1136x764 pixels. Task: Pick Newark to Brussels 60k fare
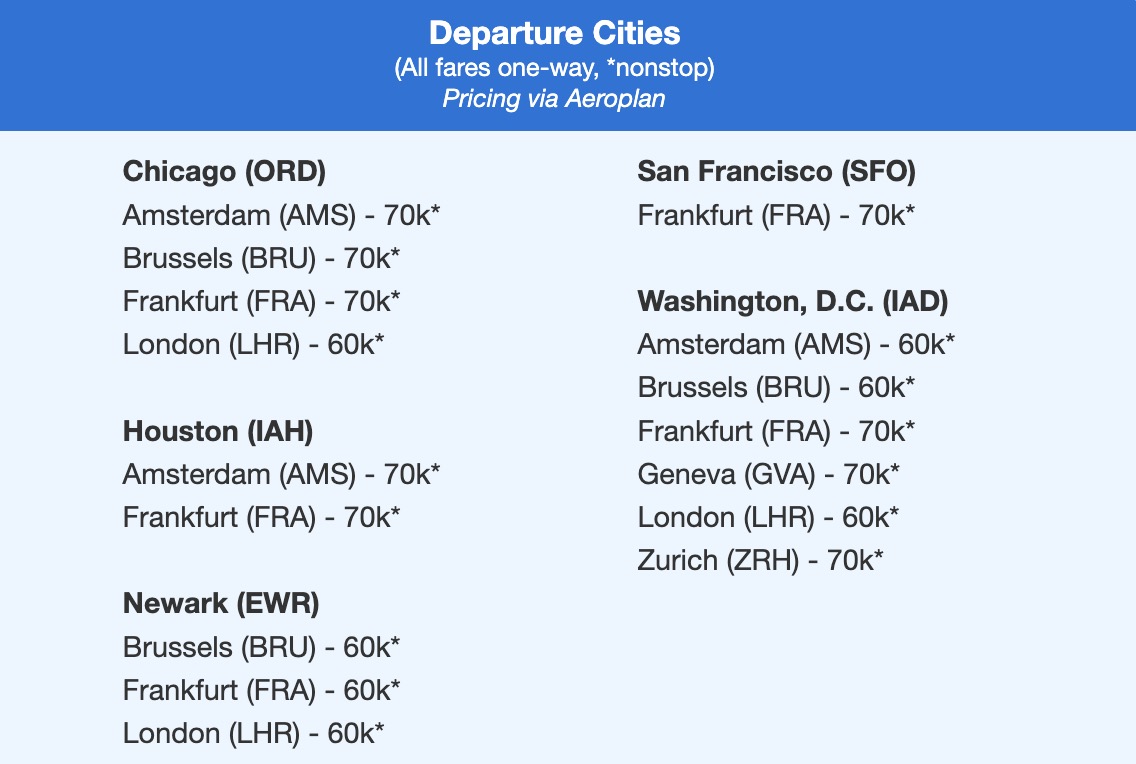coord(261,647)
